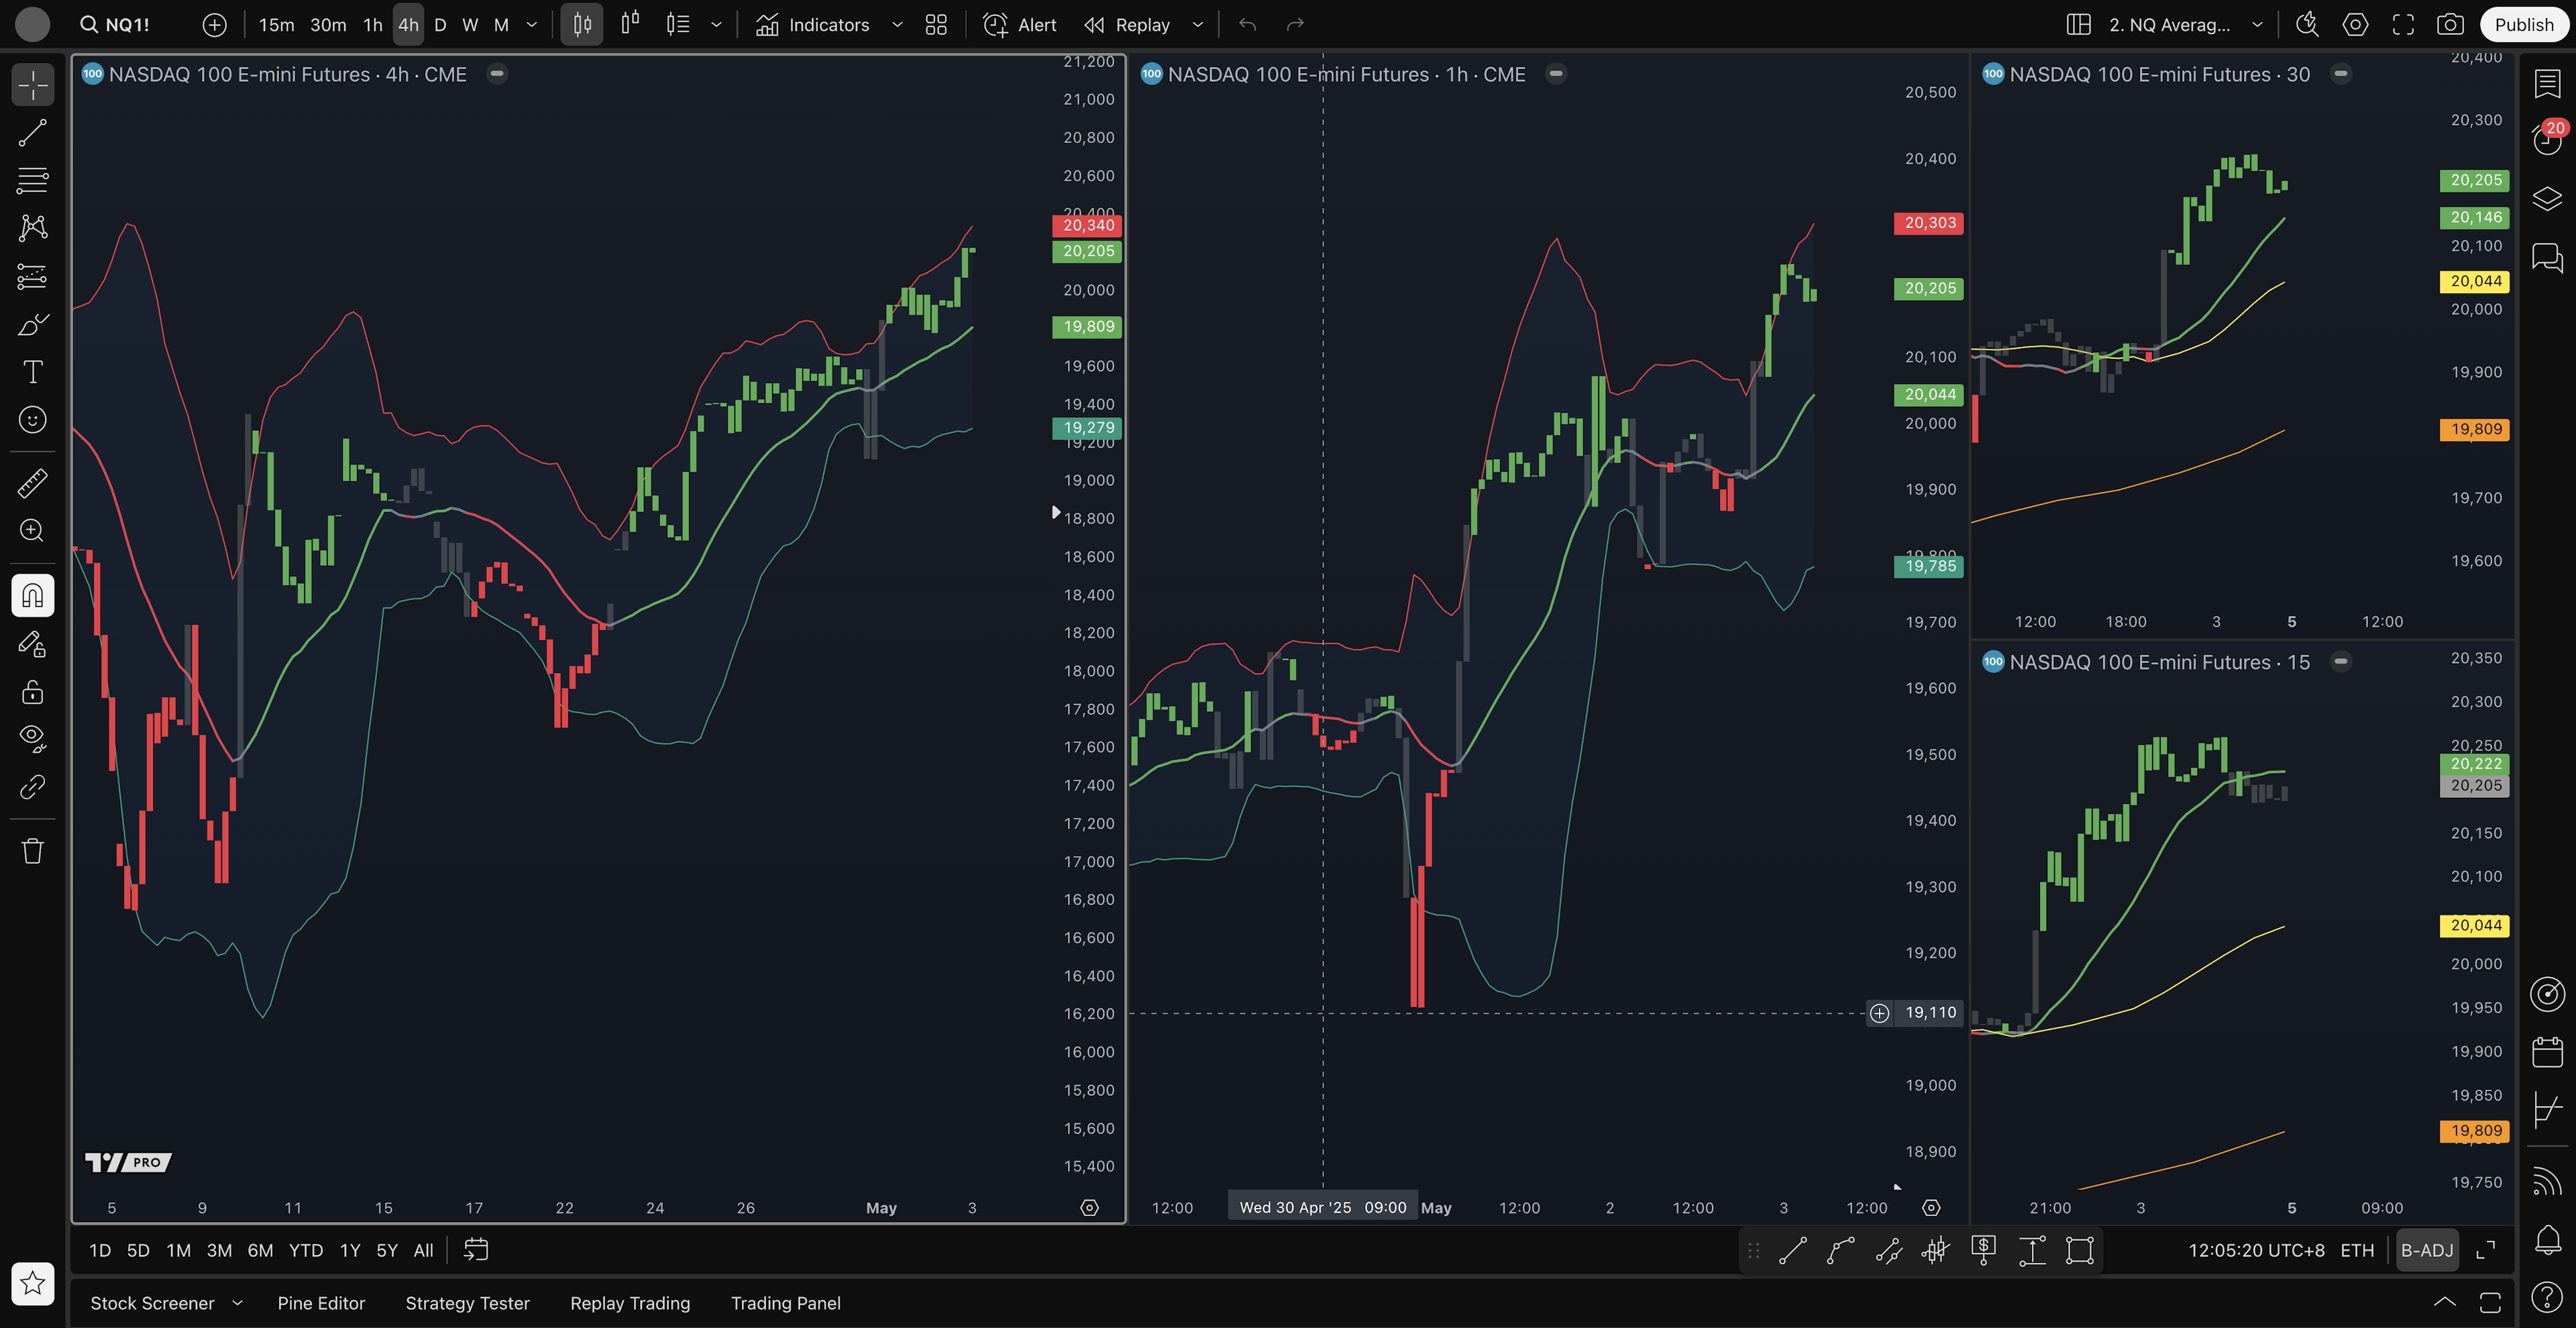This screenshot has height=1328, width=2576.
Task: Open the Pine Editor tab
Action: click(321, 1303)
